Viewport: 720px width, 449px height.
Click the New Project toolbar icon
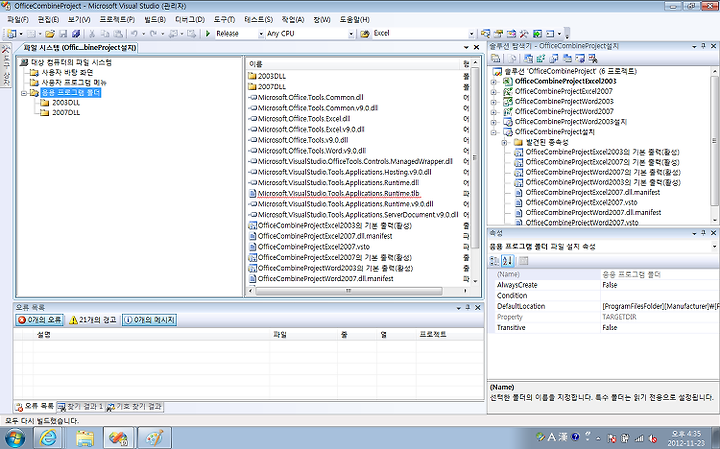pyautogui.click(x=11, y=34)
